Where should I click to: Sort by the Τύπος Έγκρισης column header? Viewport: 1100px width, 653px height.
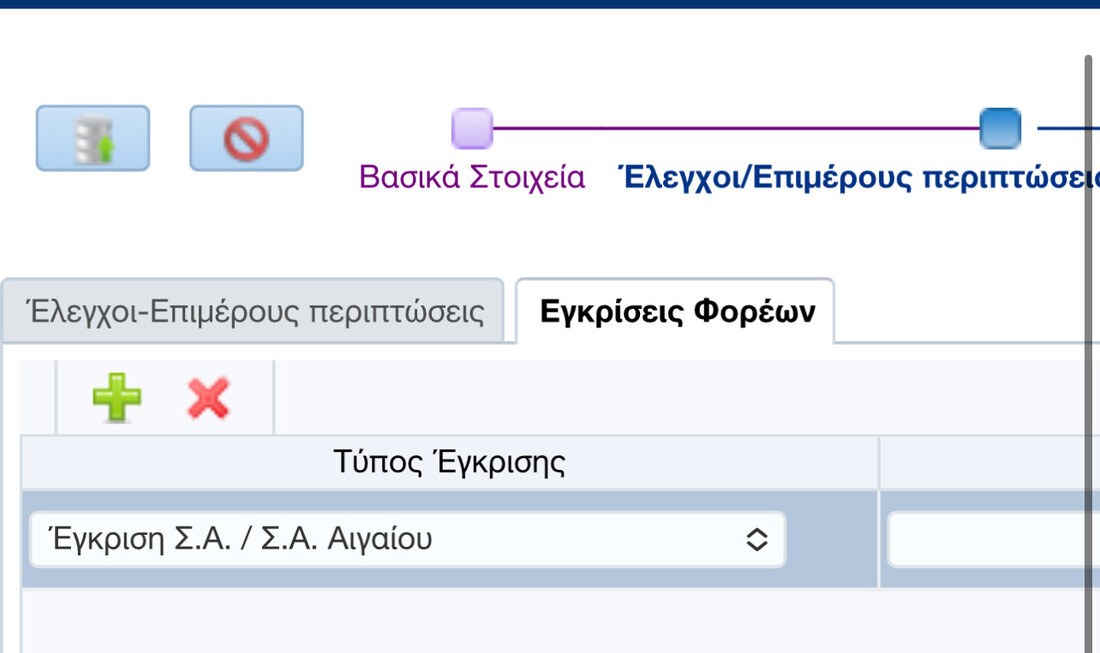[449, 463]
